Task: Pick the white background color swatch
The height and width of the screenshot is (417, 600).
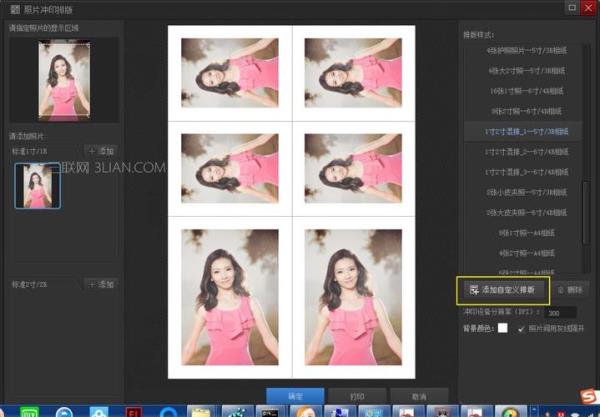Action: tap(503, 329)
